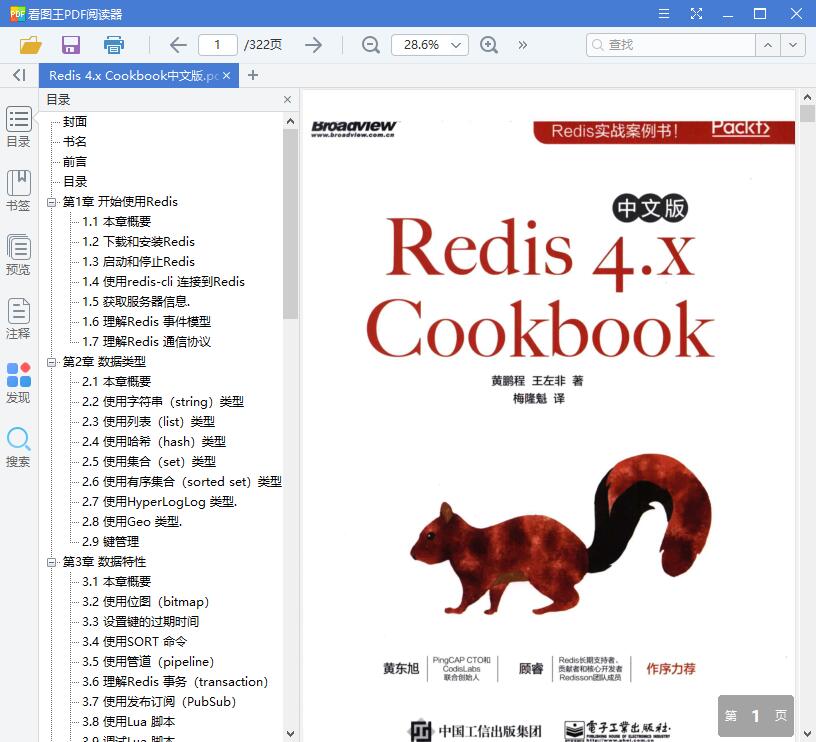Print the PDF with the printer icon

pyautogui.click(x=113, y=45)
